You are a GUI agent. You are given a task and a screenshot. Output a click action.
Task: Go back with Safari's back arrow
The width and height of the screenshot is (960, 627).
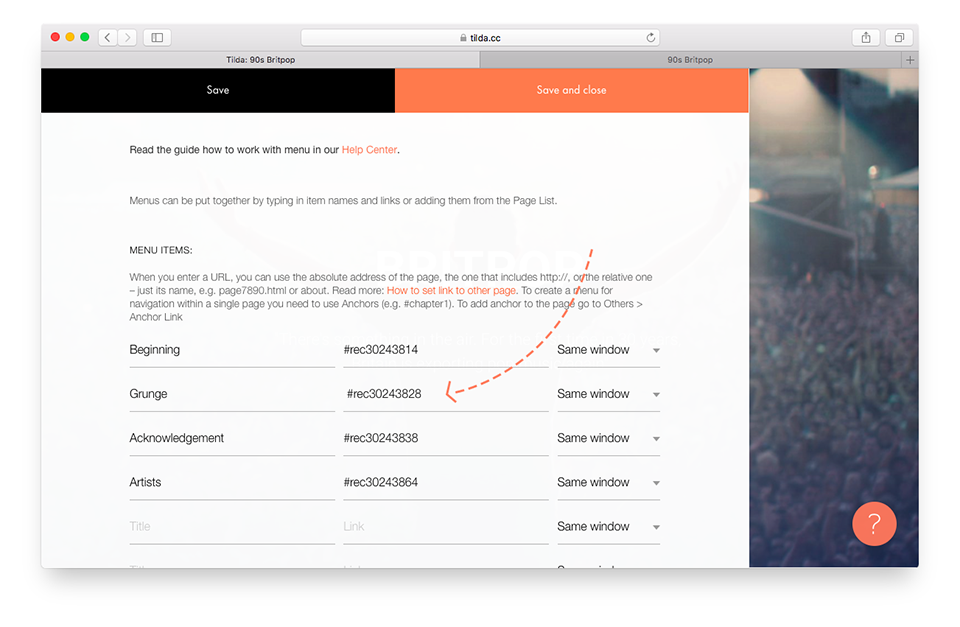click(108, 37)
